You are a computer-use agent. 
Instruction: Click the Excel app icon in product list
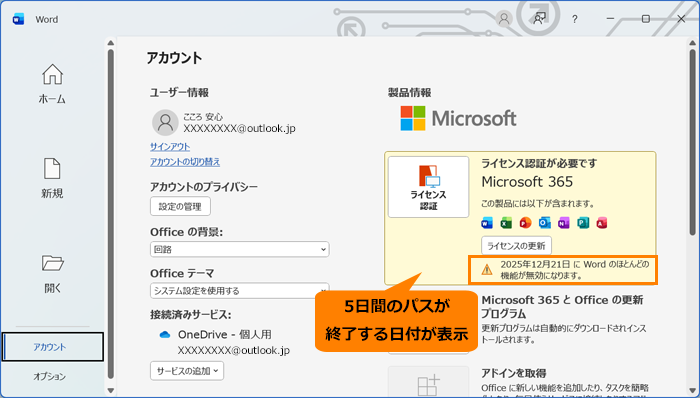pyautogui.click(x=506, y=222)
